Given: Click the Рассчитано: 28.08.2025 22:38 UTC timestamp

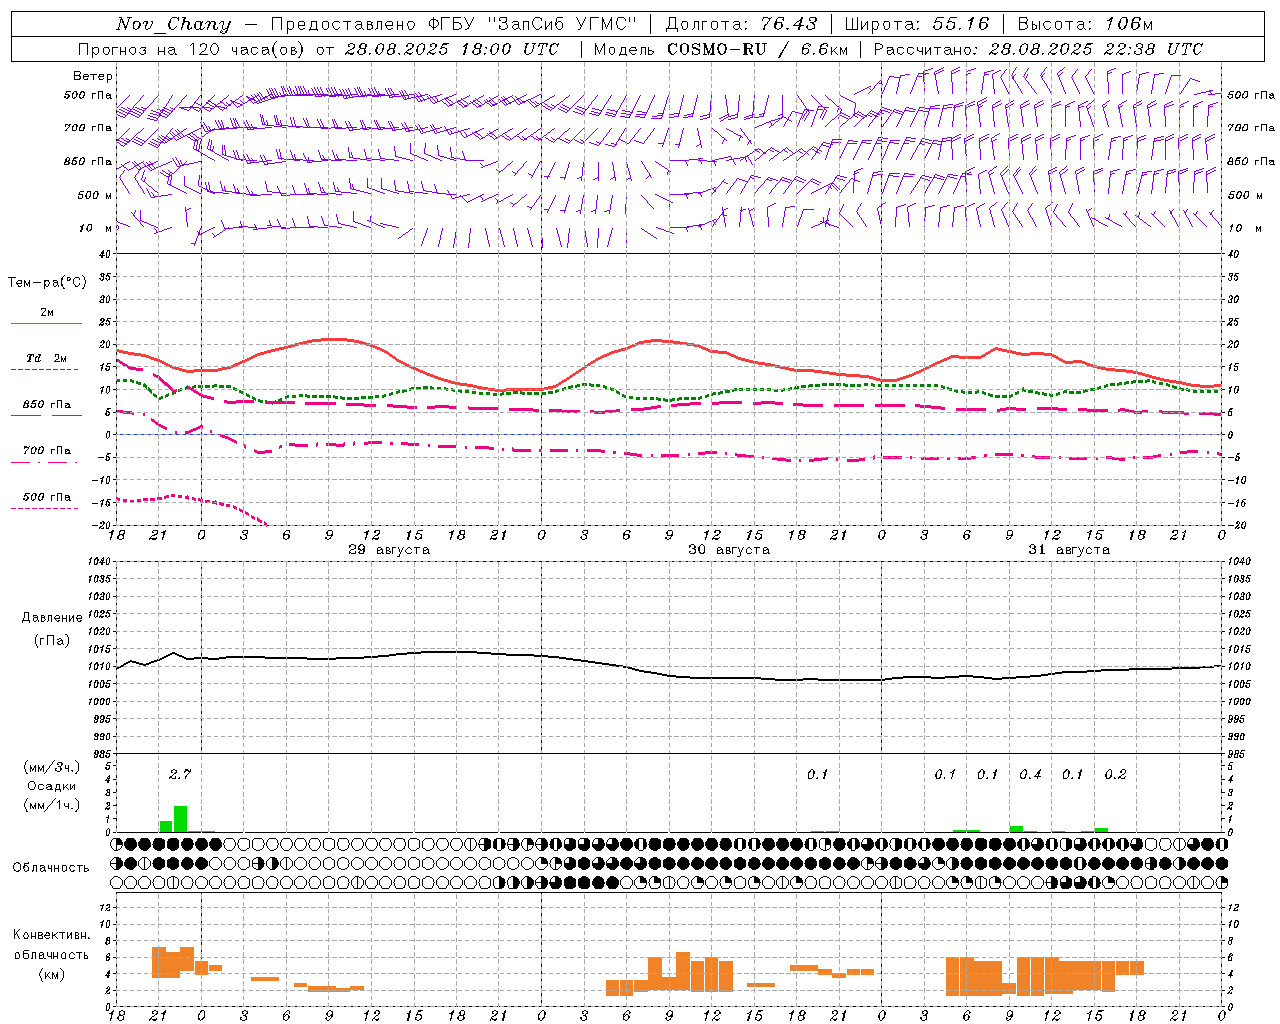Looking at the screenshot, I should tap(1038, 49).
